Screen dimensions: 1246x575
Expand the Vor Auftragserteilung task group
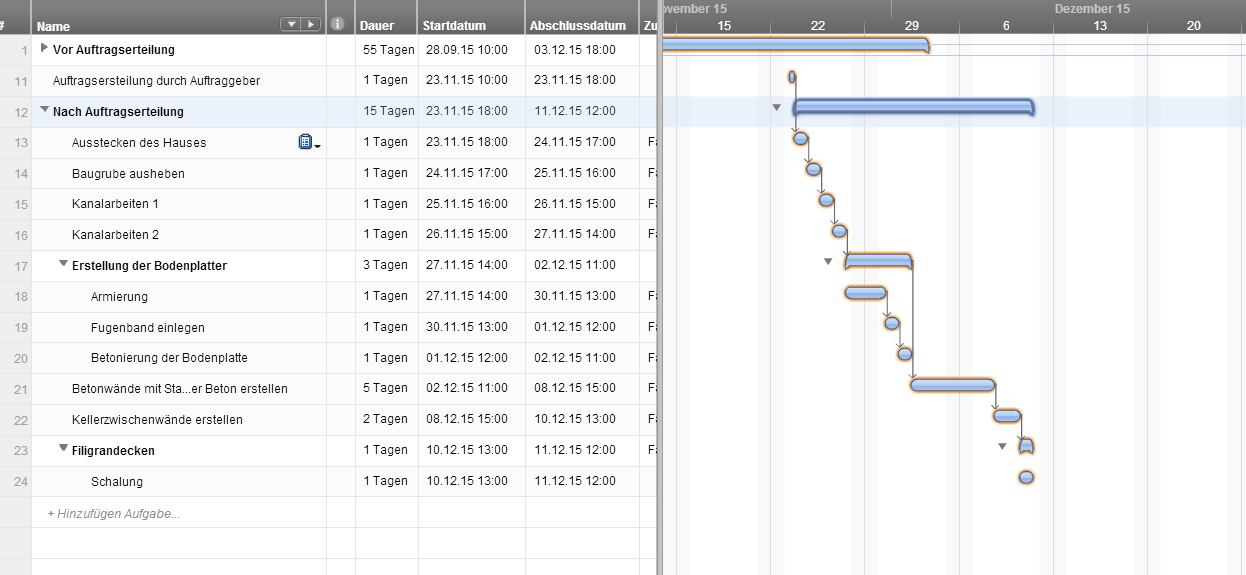[x=44, y=48]
